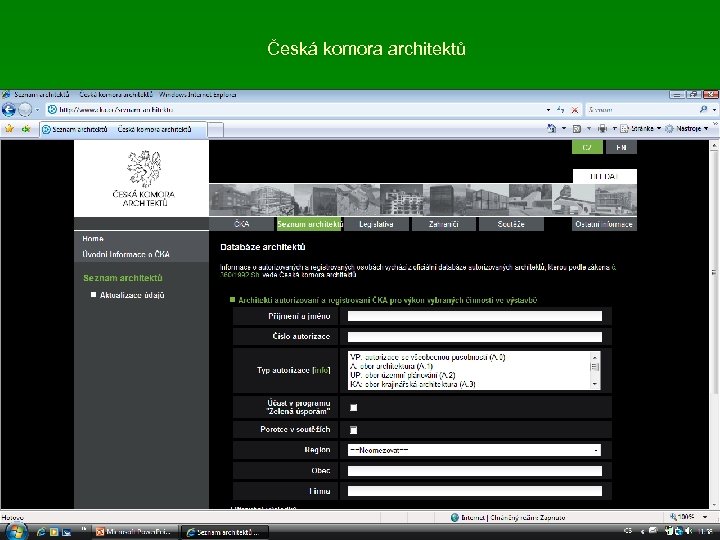The height and width of the screenshot is (540, 720).
Task: Click the Add to Favorites icon
Action: (26, 129)
